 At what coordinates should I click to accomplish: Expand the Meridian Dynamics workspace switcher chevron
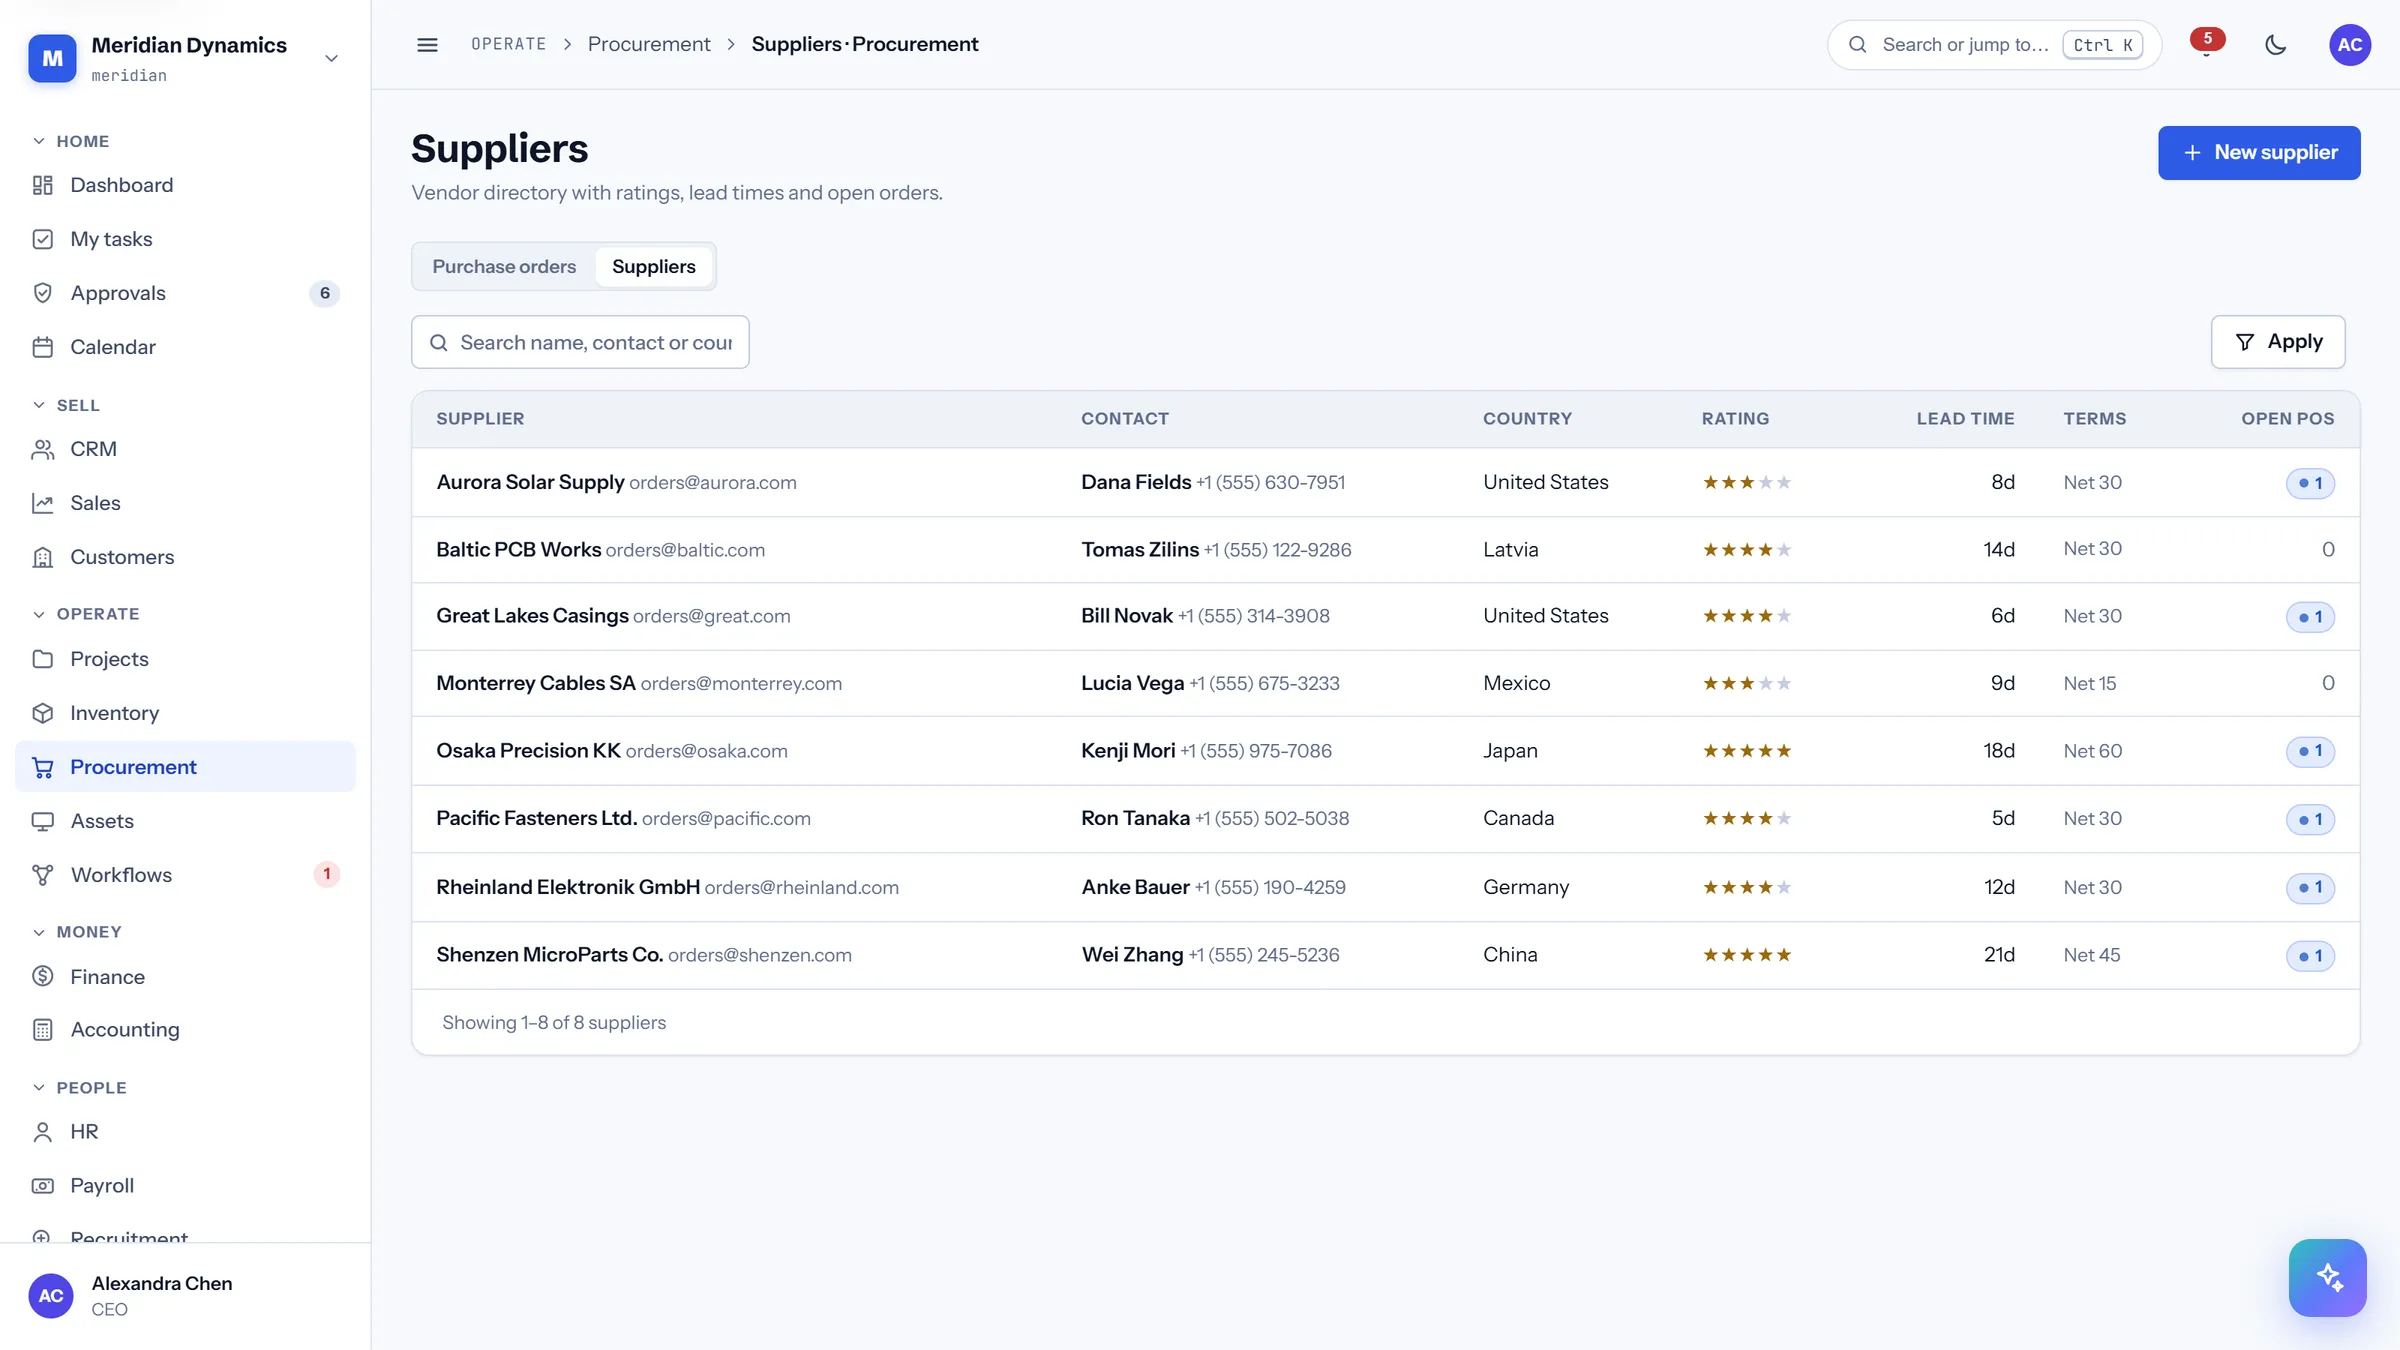pos(331,58)
